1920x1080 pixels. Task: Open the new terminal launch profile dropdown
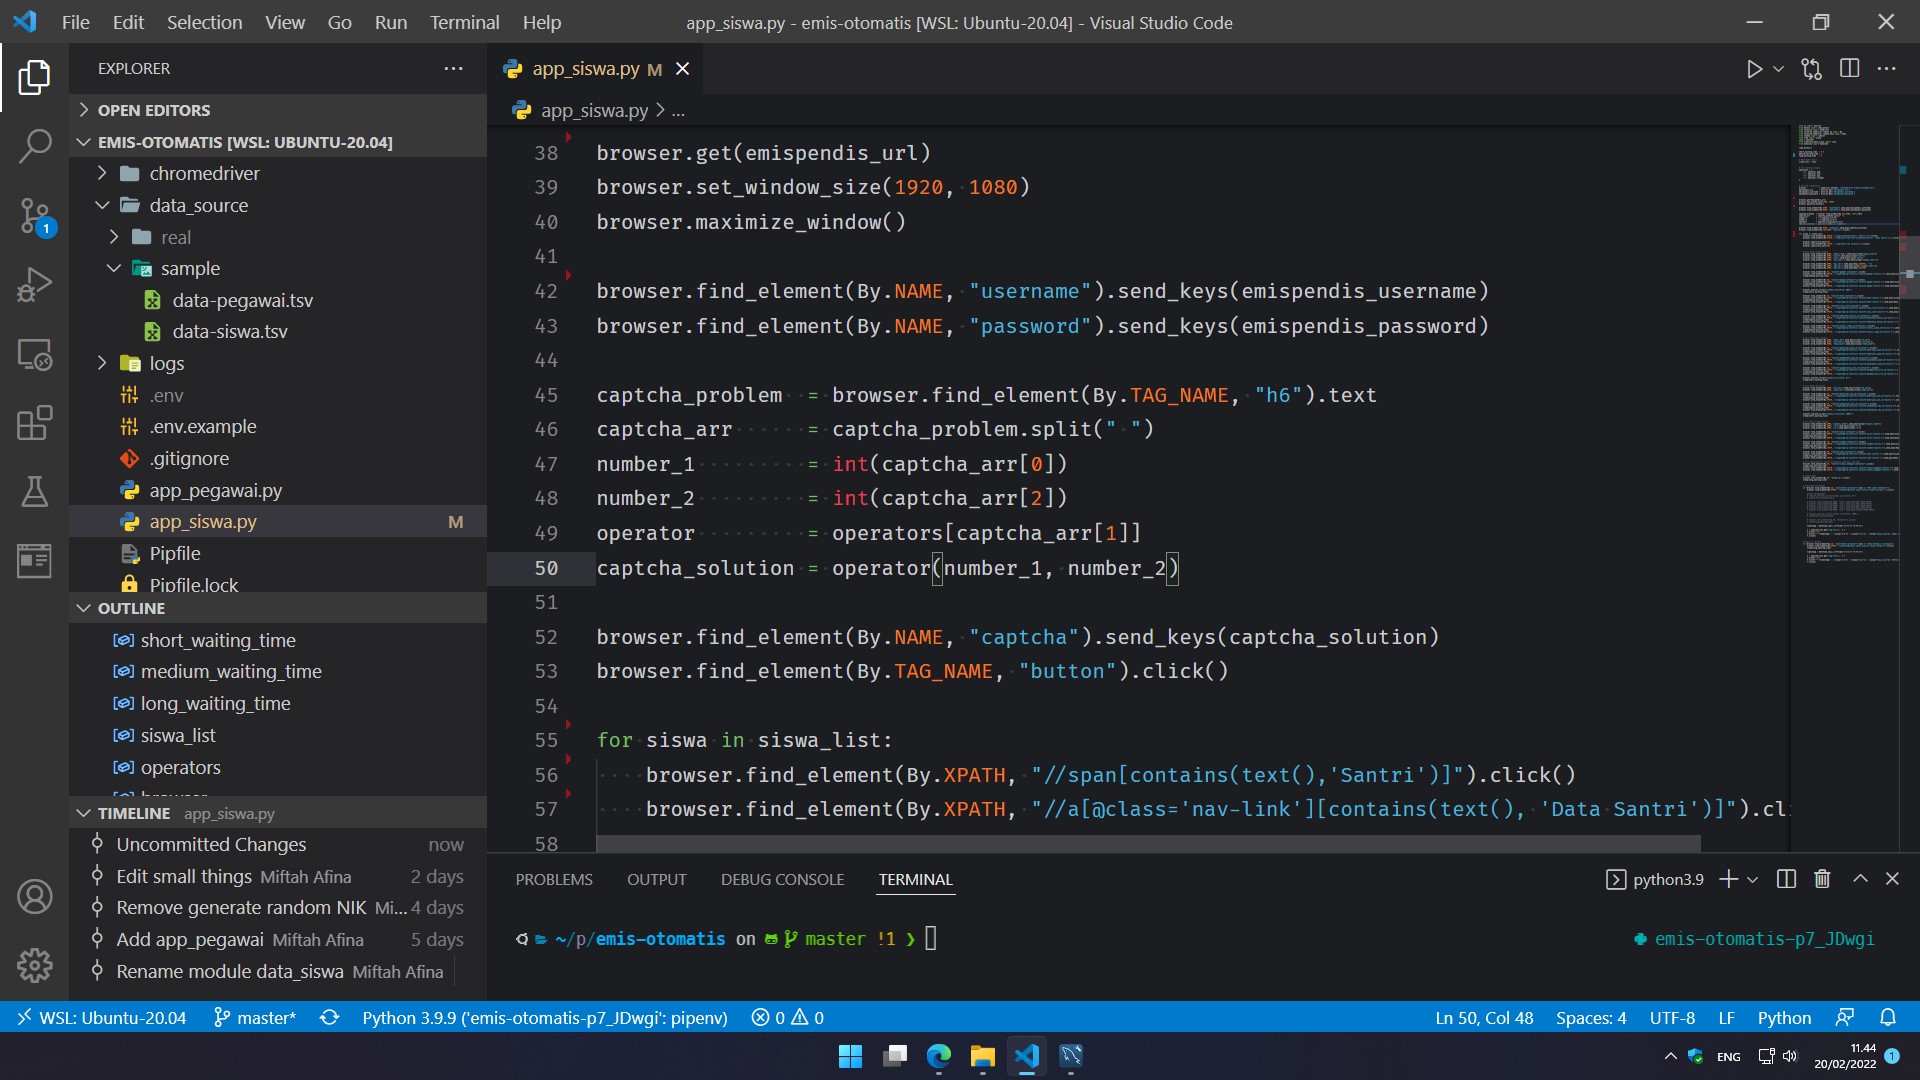pos(1752,880)
